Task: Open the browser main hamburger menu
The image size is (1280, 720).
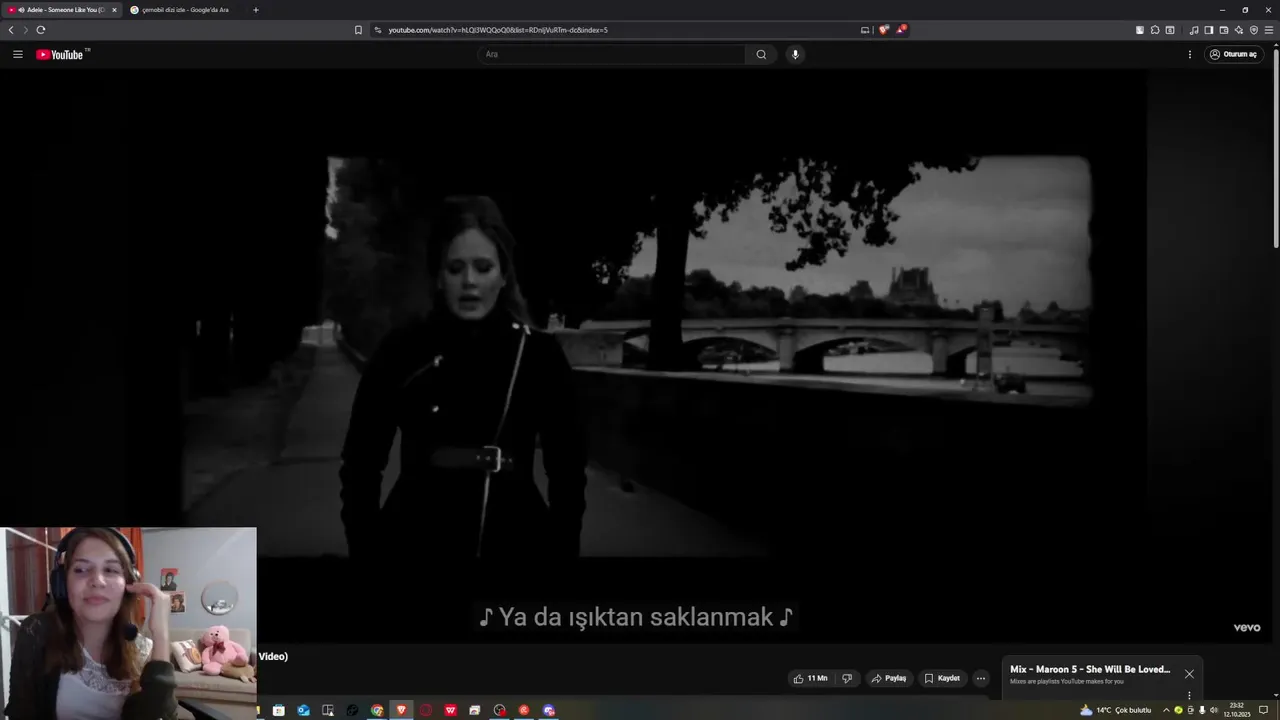Action: click(x=1269, y=30)
